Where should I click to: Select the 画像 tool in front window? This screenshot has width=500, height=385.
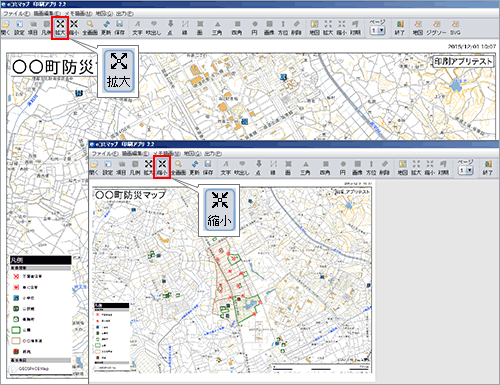[358, 168]
